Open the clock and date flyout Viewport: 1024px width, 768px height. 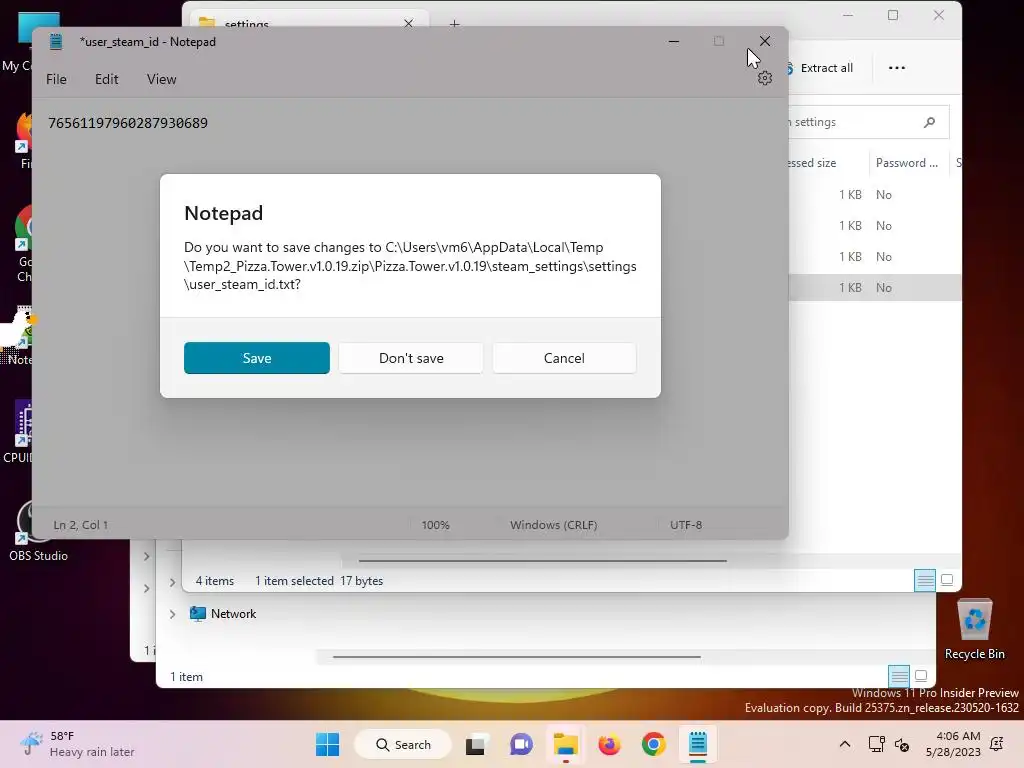(x=953, y=744)
